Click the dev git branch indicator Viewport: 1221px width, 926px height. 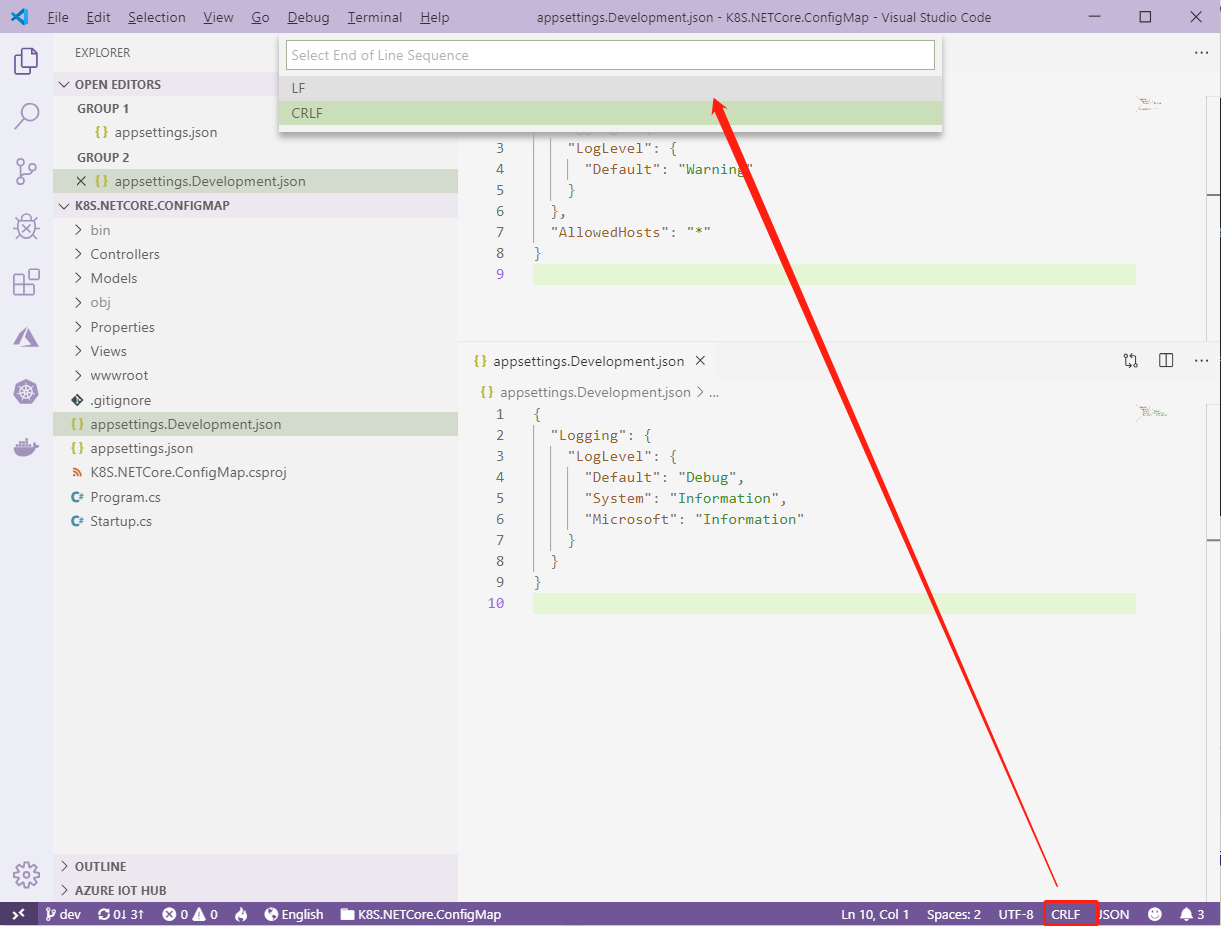(x=63, y=914)
